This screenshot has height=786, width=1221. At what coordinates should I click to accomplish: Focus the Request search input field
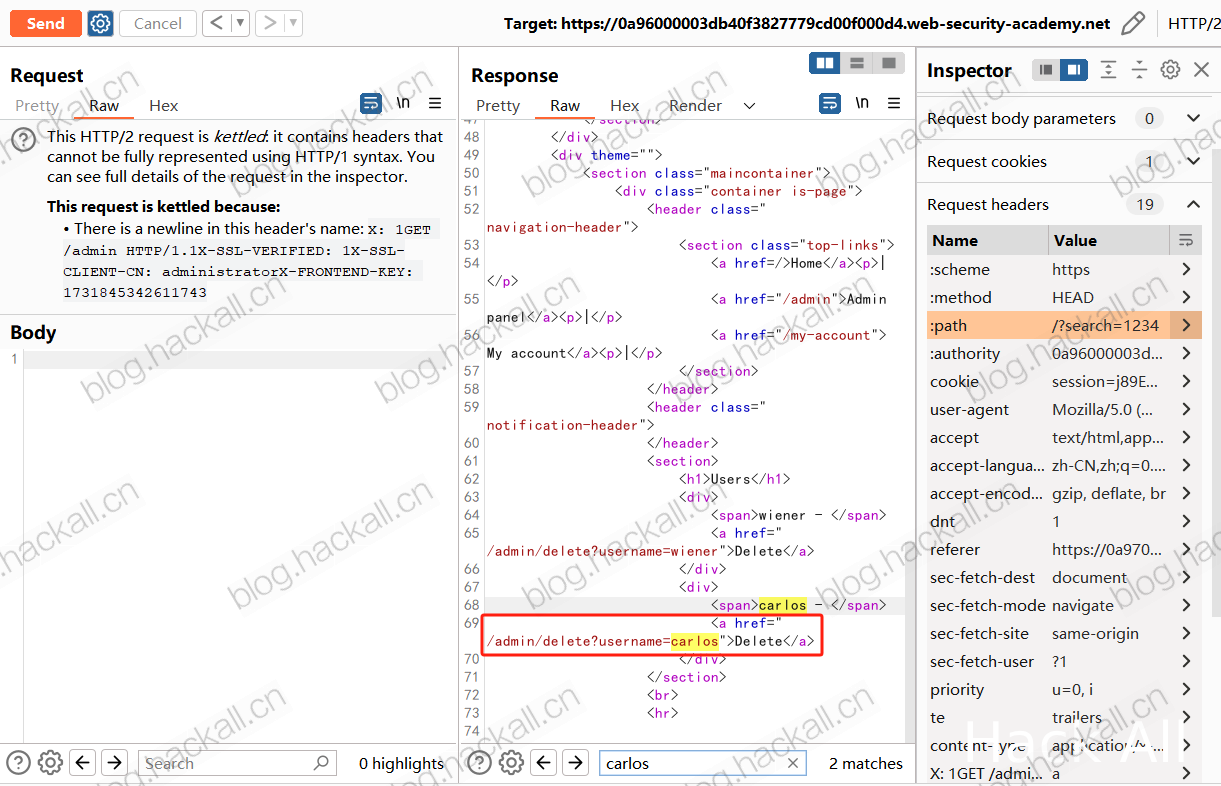(x=236, y=763)
